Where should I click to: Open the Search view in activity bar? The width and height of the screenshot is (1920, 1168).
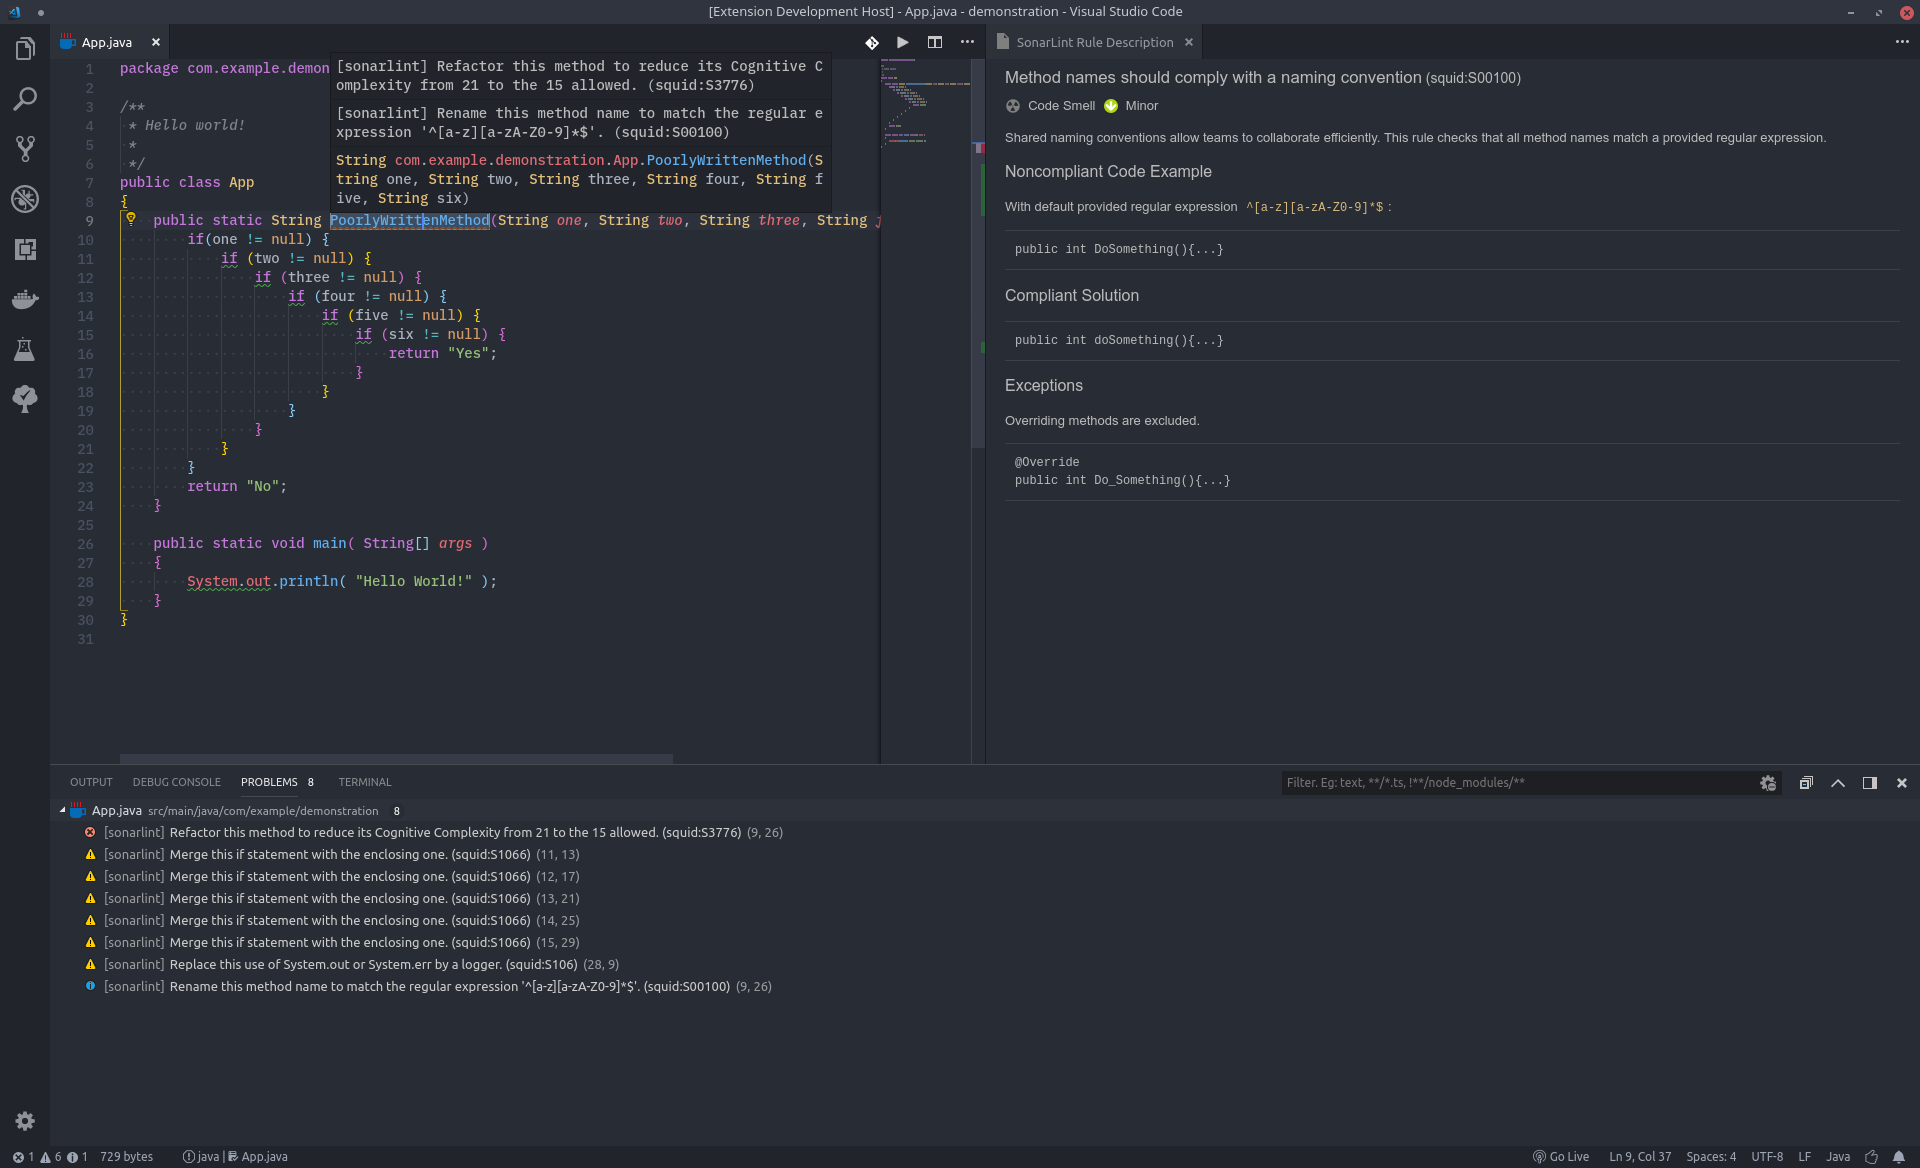[25, 99]
